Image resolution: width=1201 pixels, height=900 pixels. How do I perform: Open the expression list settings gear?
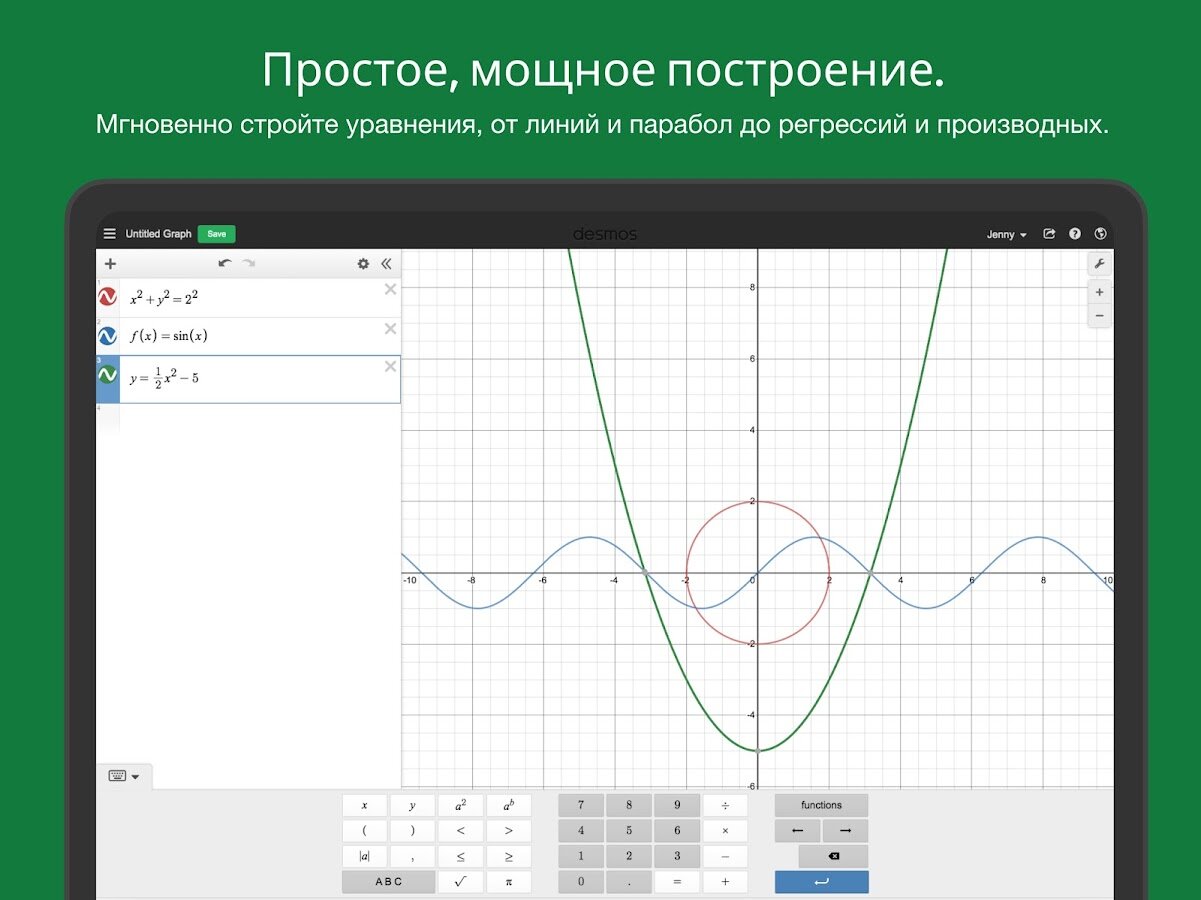362,263
